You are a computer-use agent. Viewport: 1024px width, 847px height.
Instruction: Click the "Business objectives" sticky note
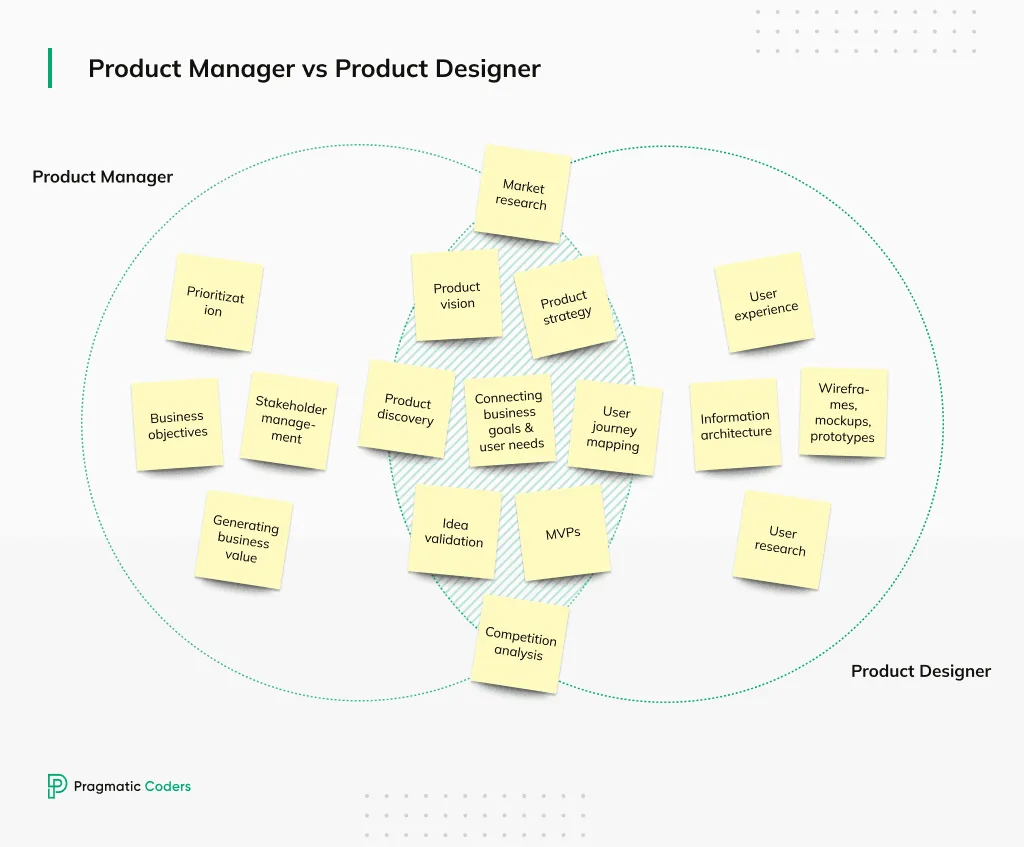[177, 424]
